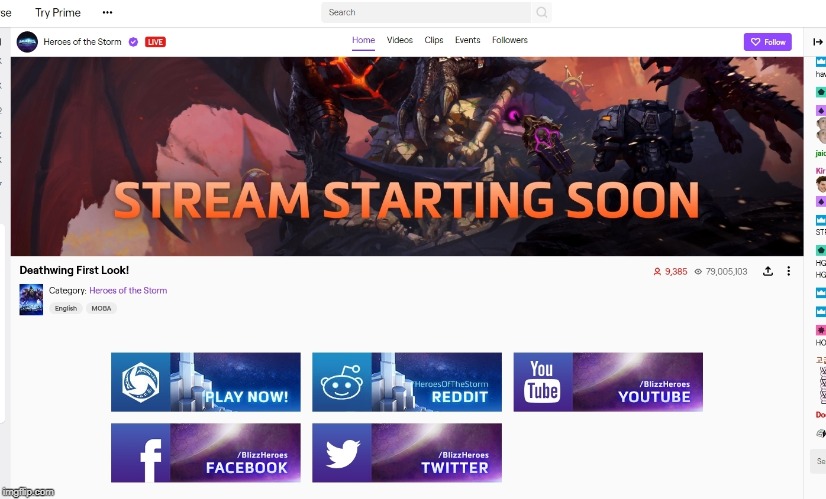Go to the Events tab
The image size is (826, 499).
[x=467, y=41]
